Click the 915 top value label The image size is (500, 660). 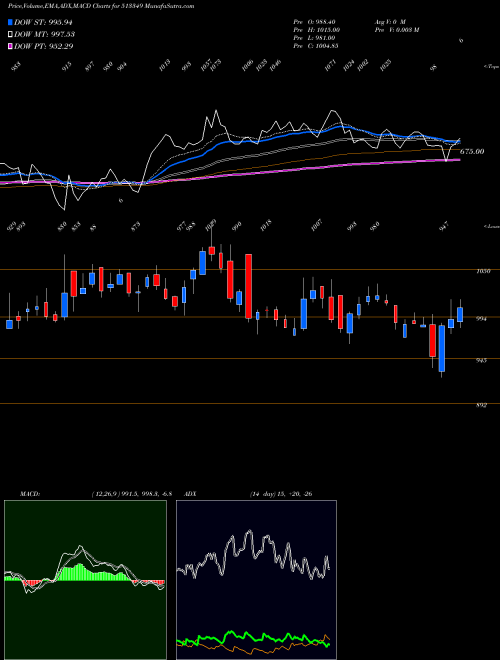click(x=67, y=66)
